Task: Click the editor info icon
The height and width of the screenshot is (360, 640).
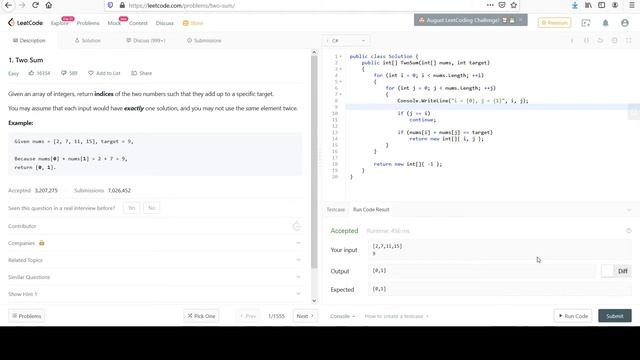Action: pyautogui.click(x=572, y=40)
